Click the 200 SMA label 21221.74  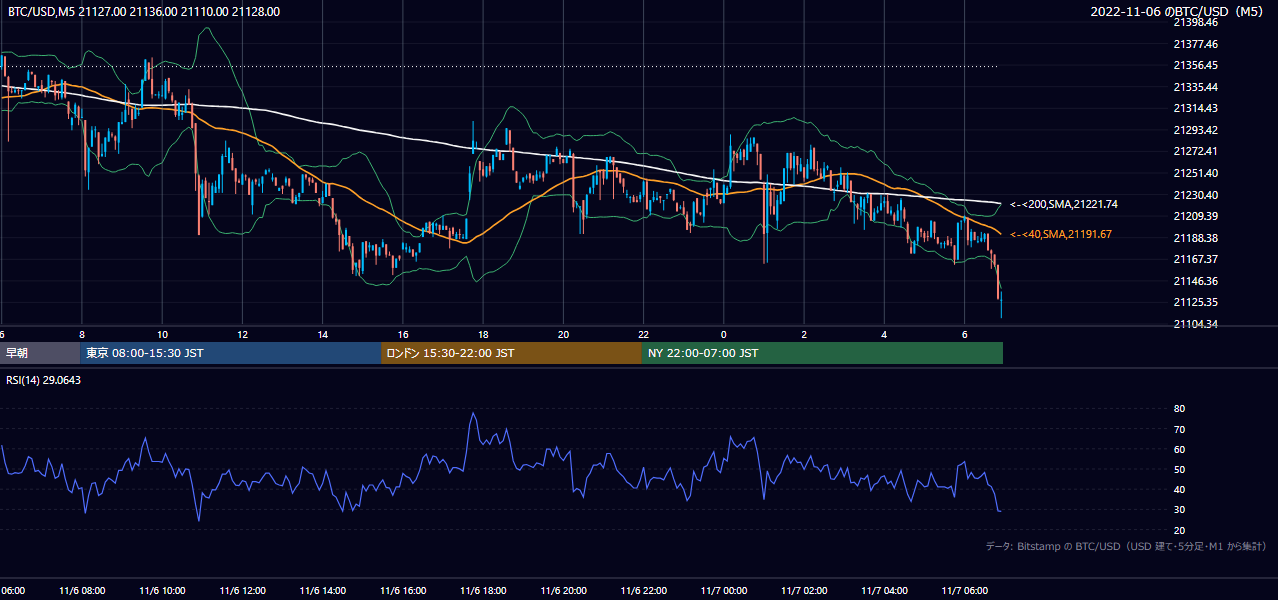[x=1064, y=204]
